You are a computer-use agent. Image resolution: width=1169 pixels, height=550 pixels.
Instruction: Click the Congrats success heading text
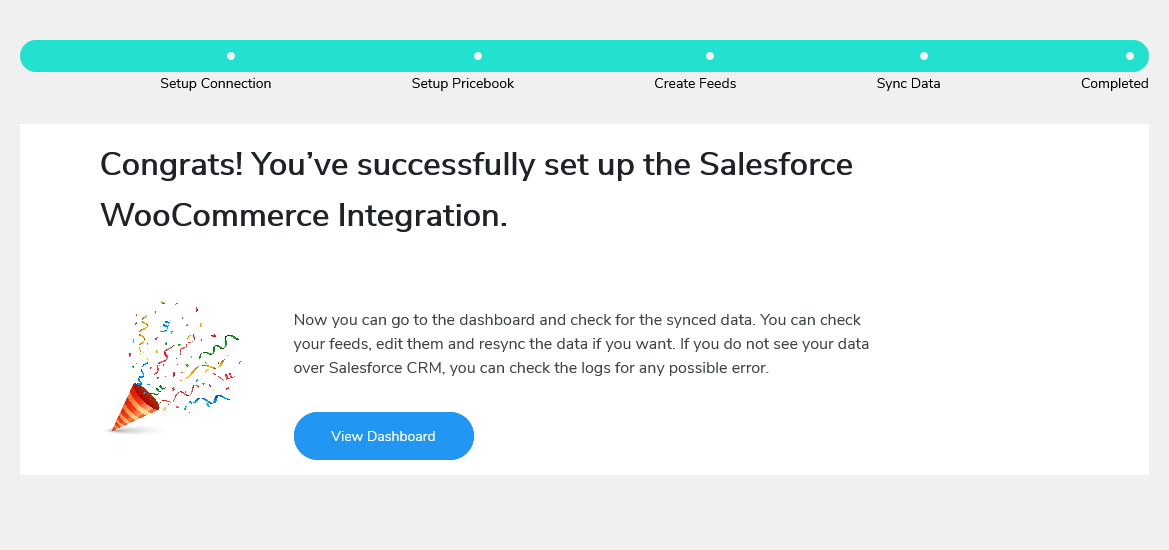pos(476,164)
